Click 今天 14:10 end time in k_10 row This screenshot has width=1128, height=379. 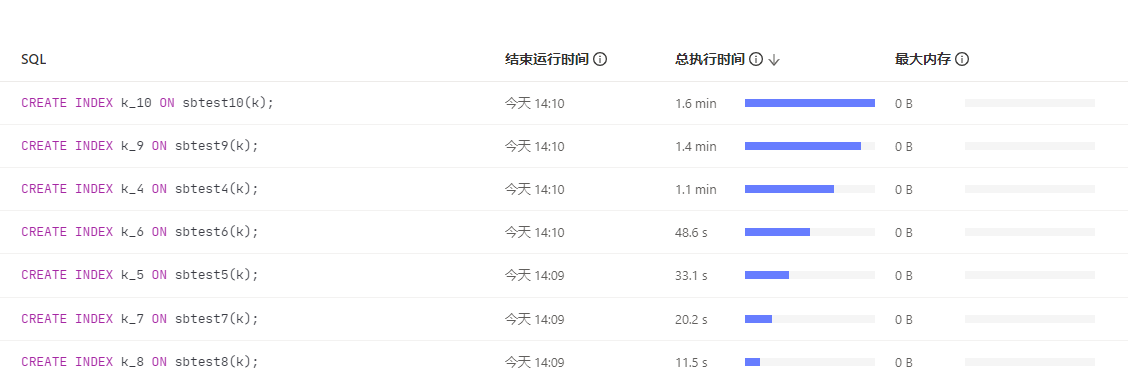click(x=535, y=104)
